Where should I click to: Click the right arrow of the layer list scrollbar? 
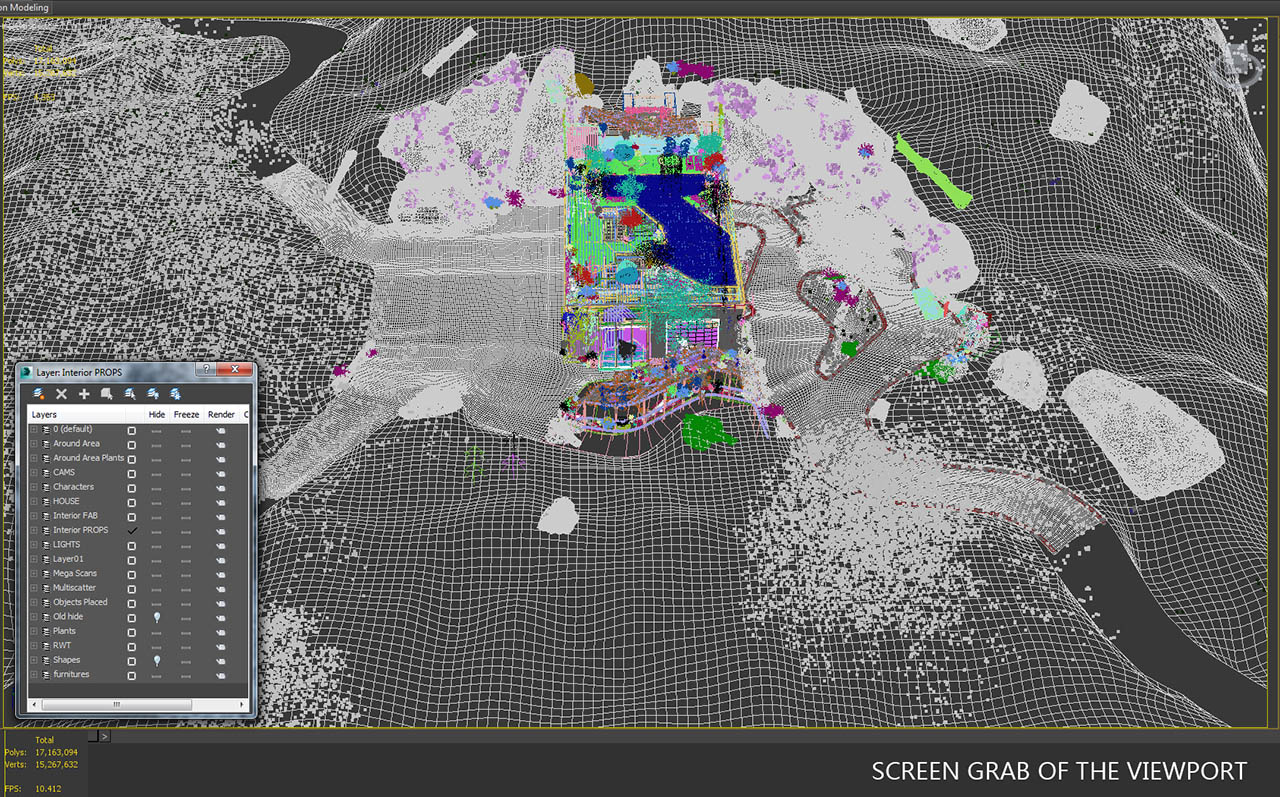pyautogui.click(x=241, y=705)
